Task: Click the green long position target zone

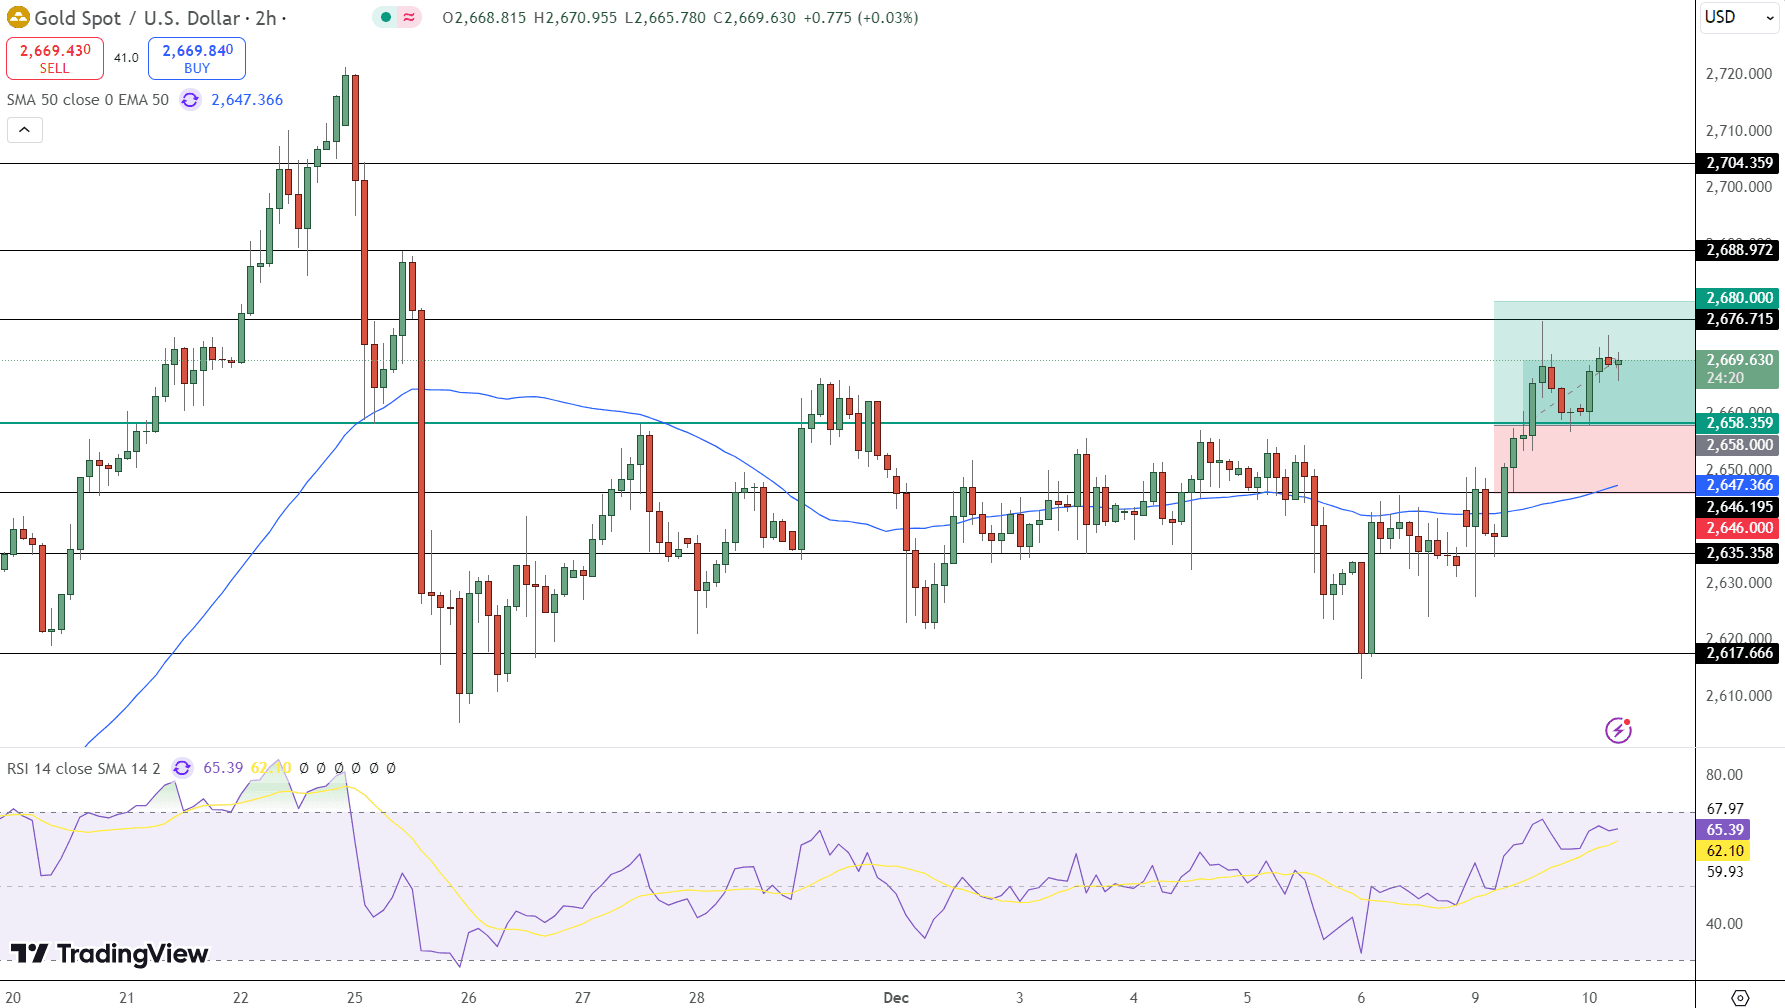Action: (1594, 363)
